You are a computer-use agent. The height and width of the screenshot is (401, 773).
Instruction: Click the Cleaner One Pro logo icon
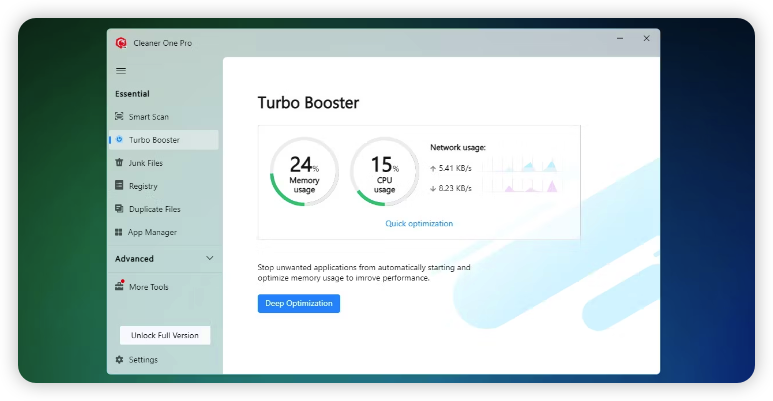pos(121,43)
